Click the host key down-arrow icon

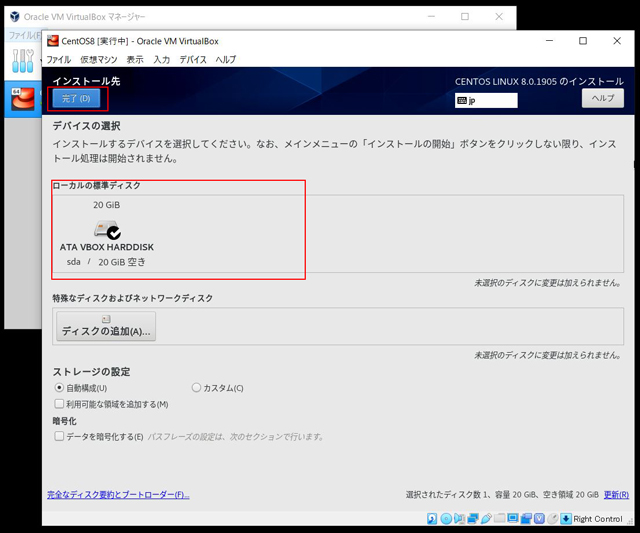(566, 519)
